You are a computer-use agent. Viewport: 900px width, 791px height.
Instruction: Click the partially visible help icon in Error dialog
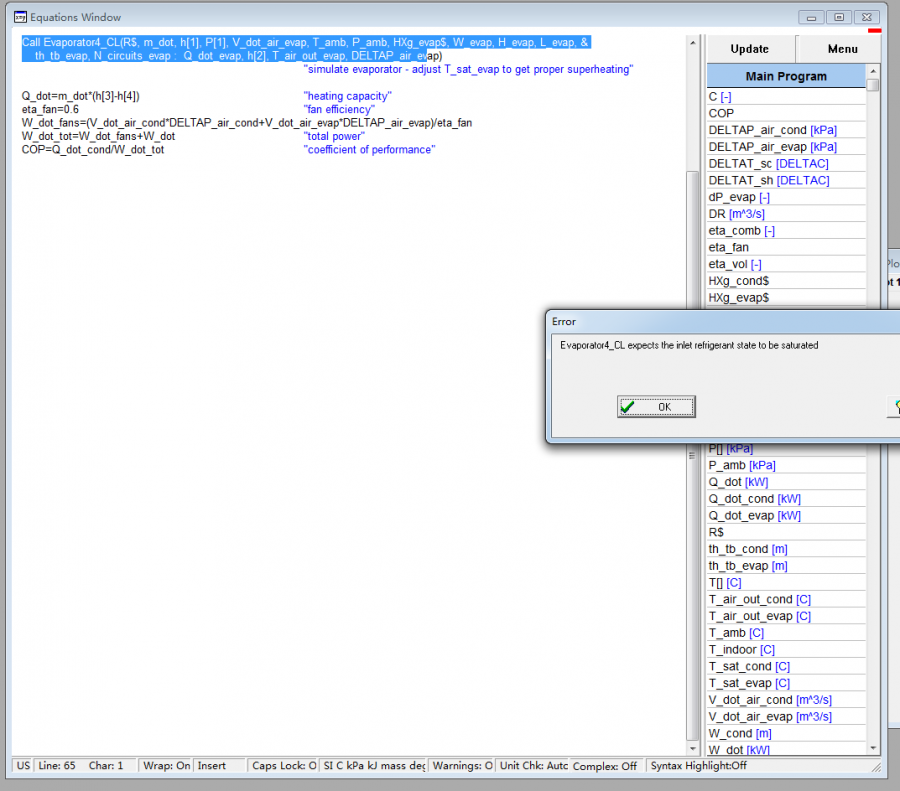893,407
